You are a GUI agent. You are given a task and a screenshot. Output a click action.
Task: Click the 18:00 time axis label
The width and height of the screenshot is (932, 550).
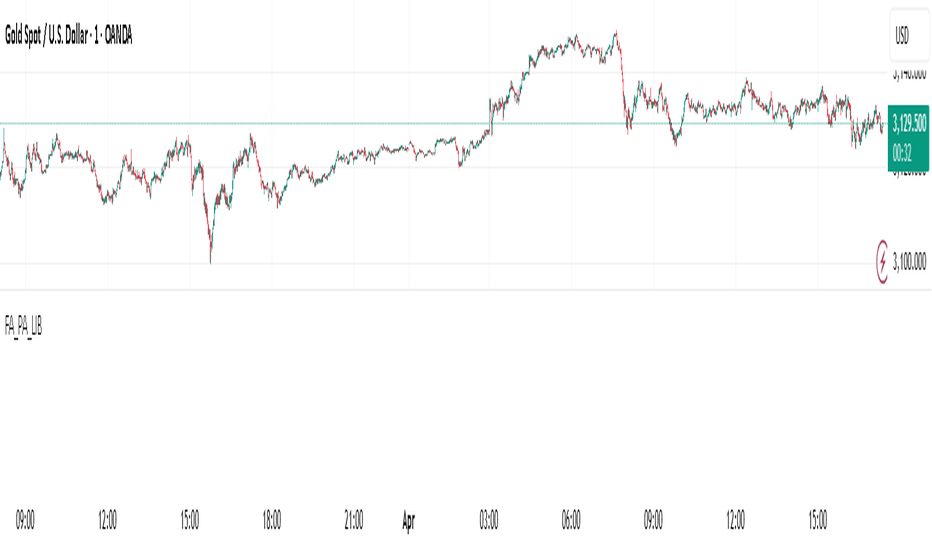pos(272,520)
